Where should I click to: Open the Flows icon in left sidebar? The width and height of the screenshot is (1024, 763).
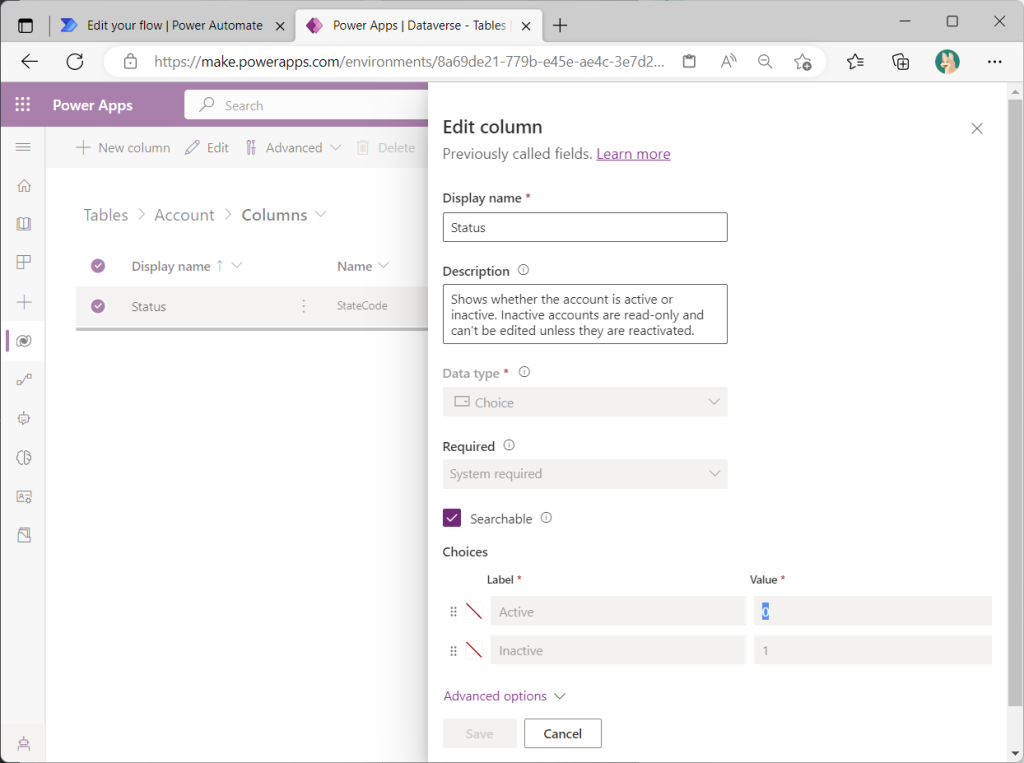coord(24,380)
